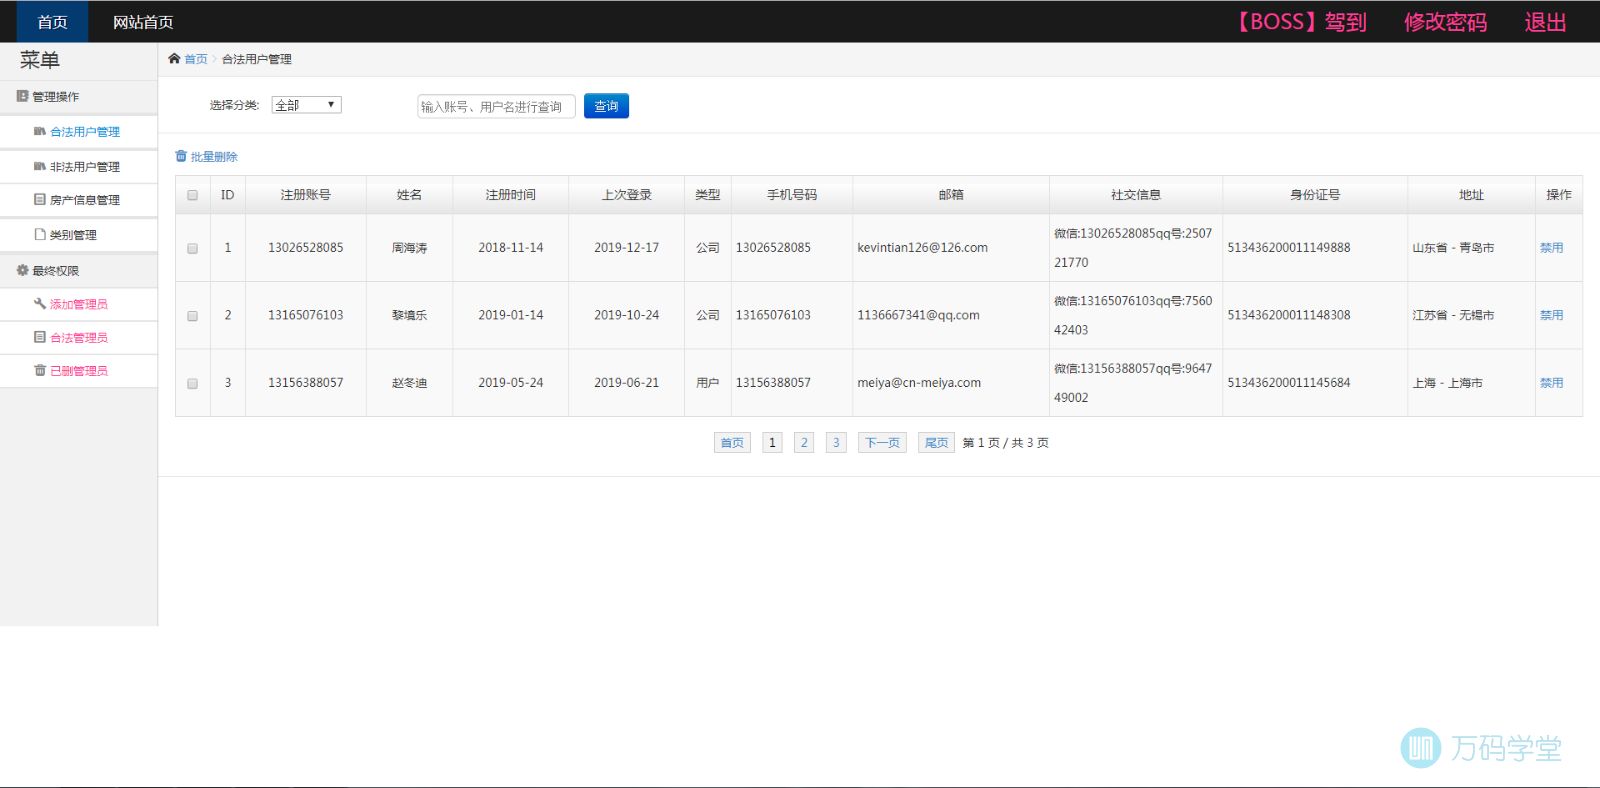This screenshot has width=1600, height=788.
Task: Check the row for 周海涛
Action: coord(192,248)
